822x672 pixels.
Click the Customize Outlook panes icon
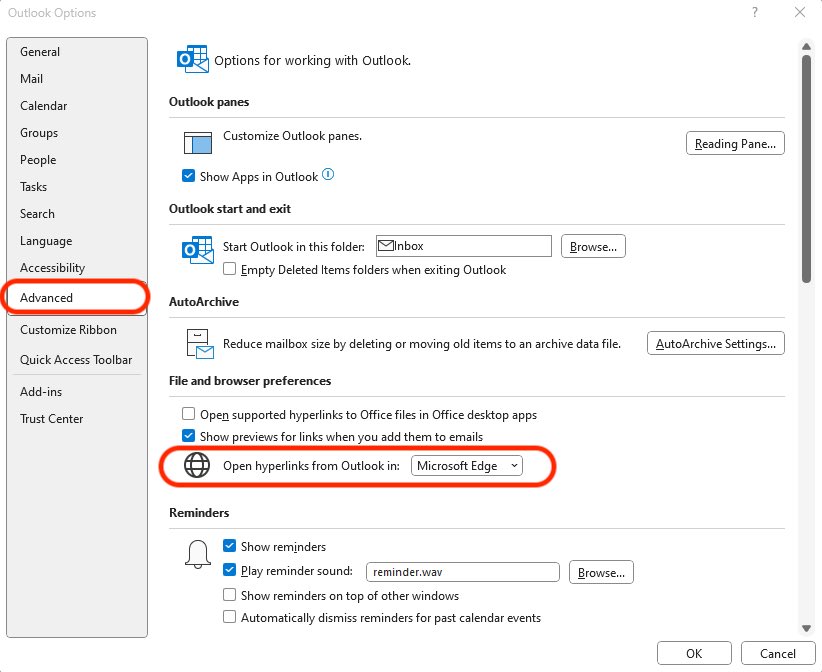click(198, 143)
